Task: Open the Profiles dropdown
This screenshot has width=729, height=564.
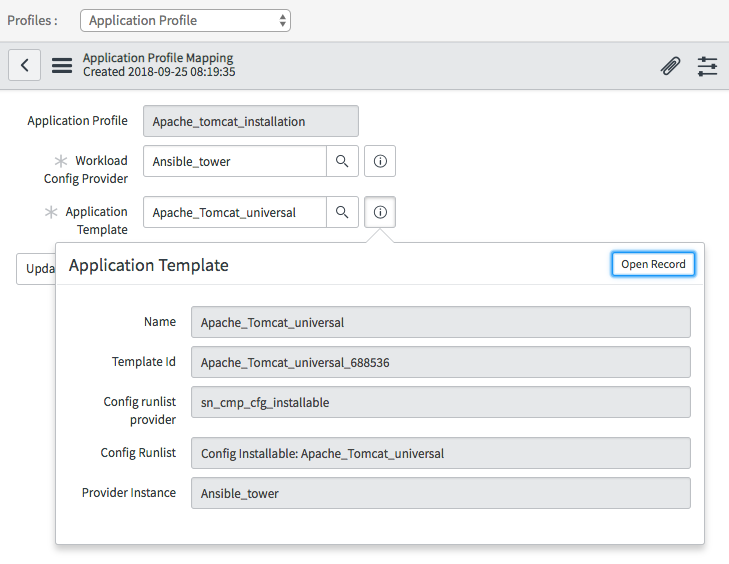Action: [x=186, y=20]
